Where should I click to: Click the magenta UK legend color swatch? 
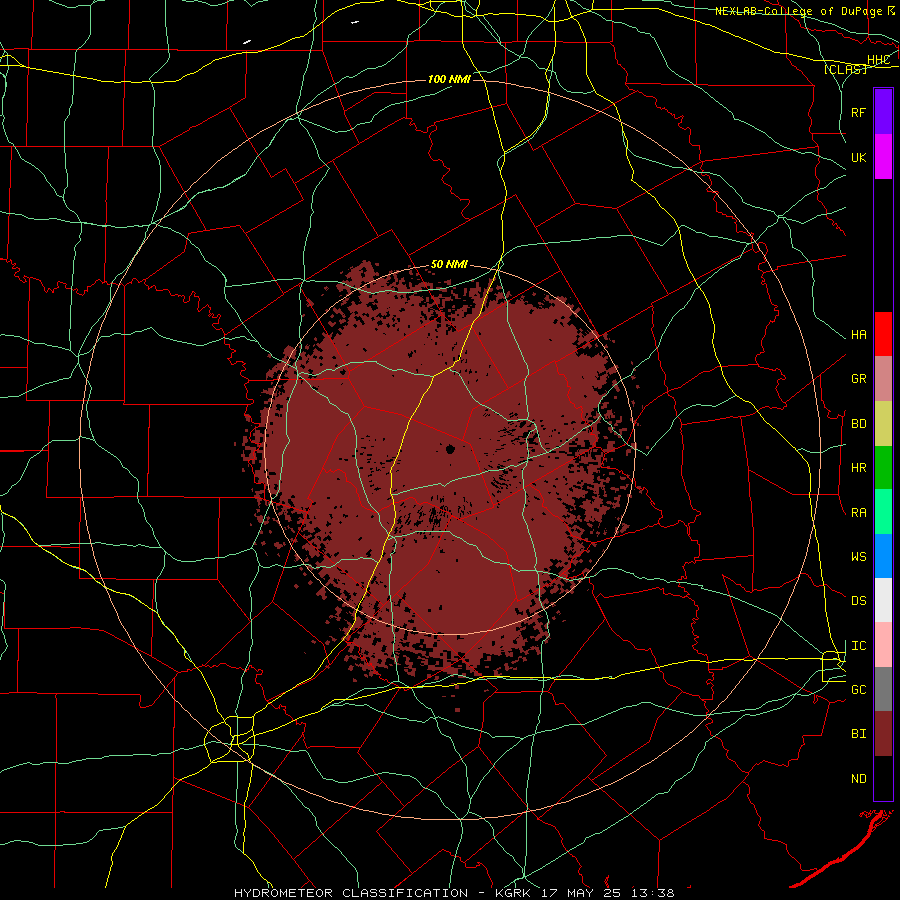[x=883, y=157]
